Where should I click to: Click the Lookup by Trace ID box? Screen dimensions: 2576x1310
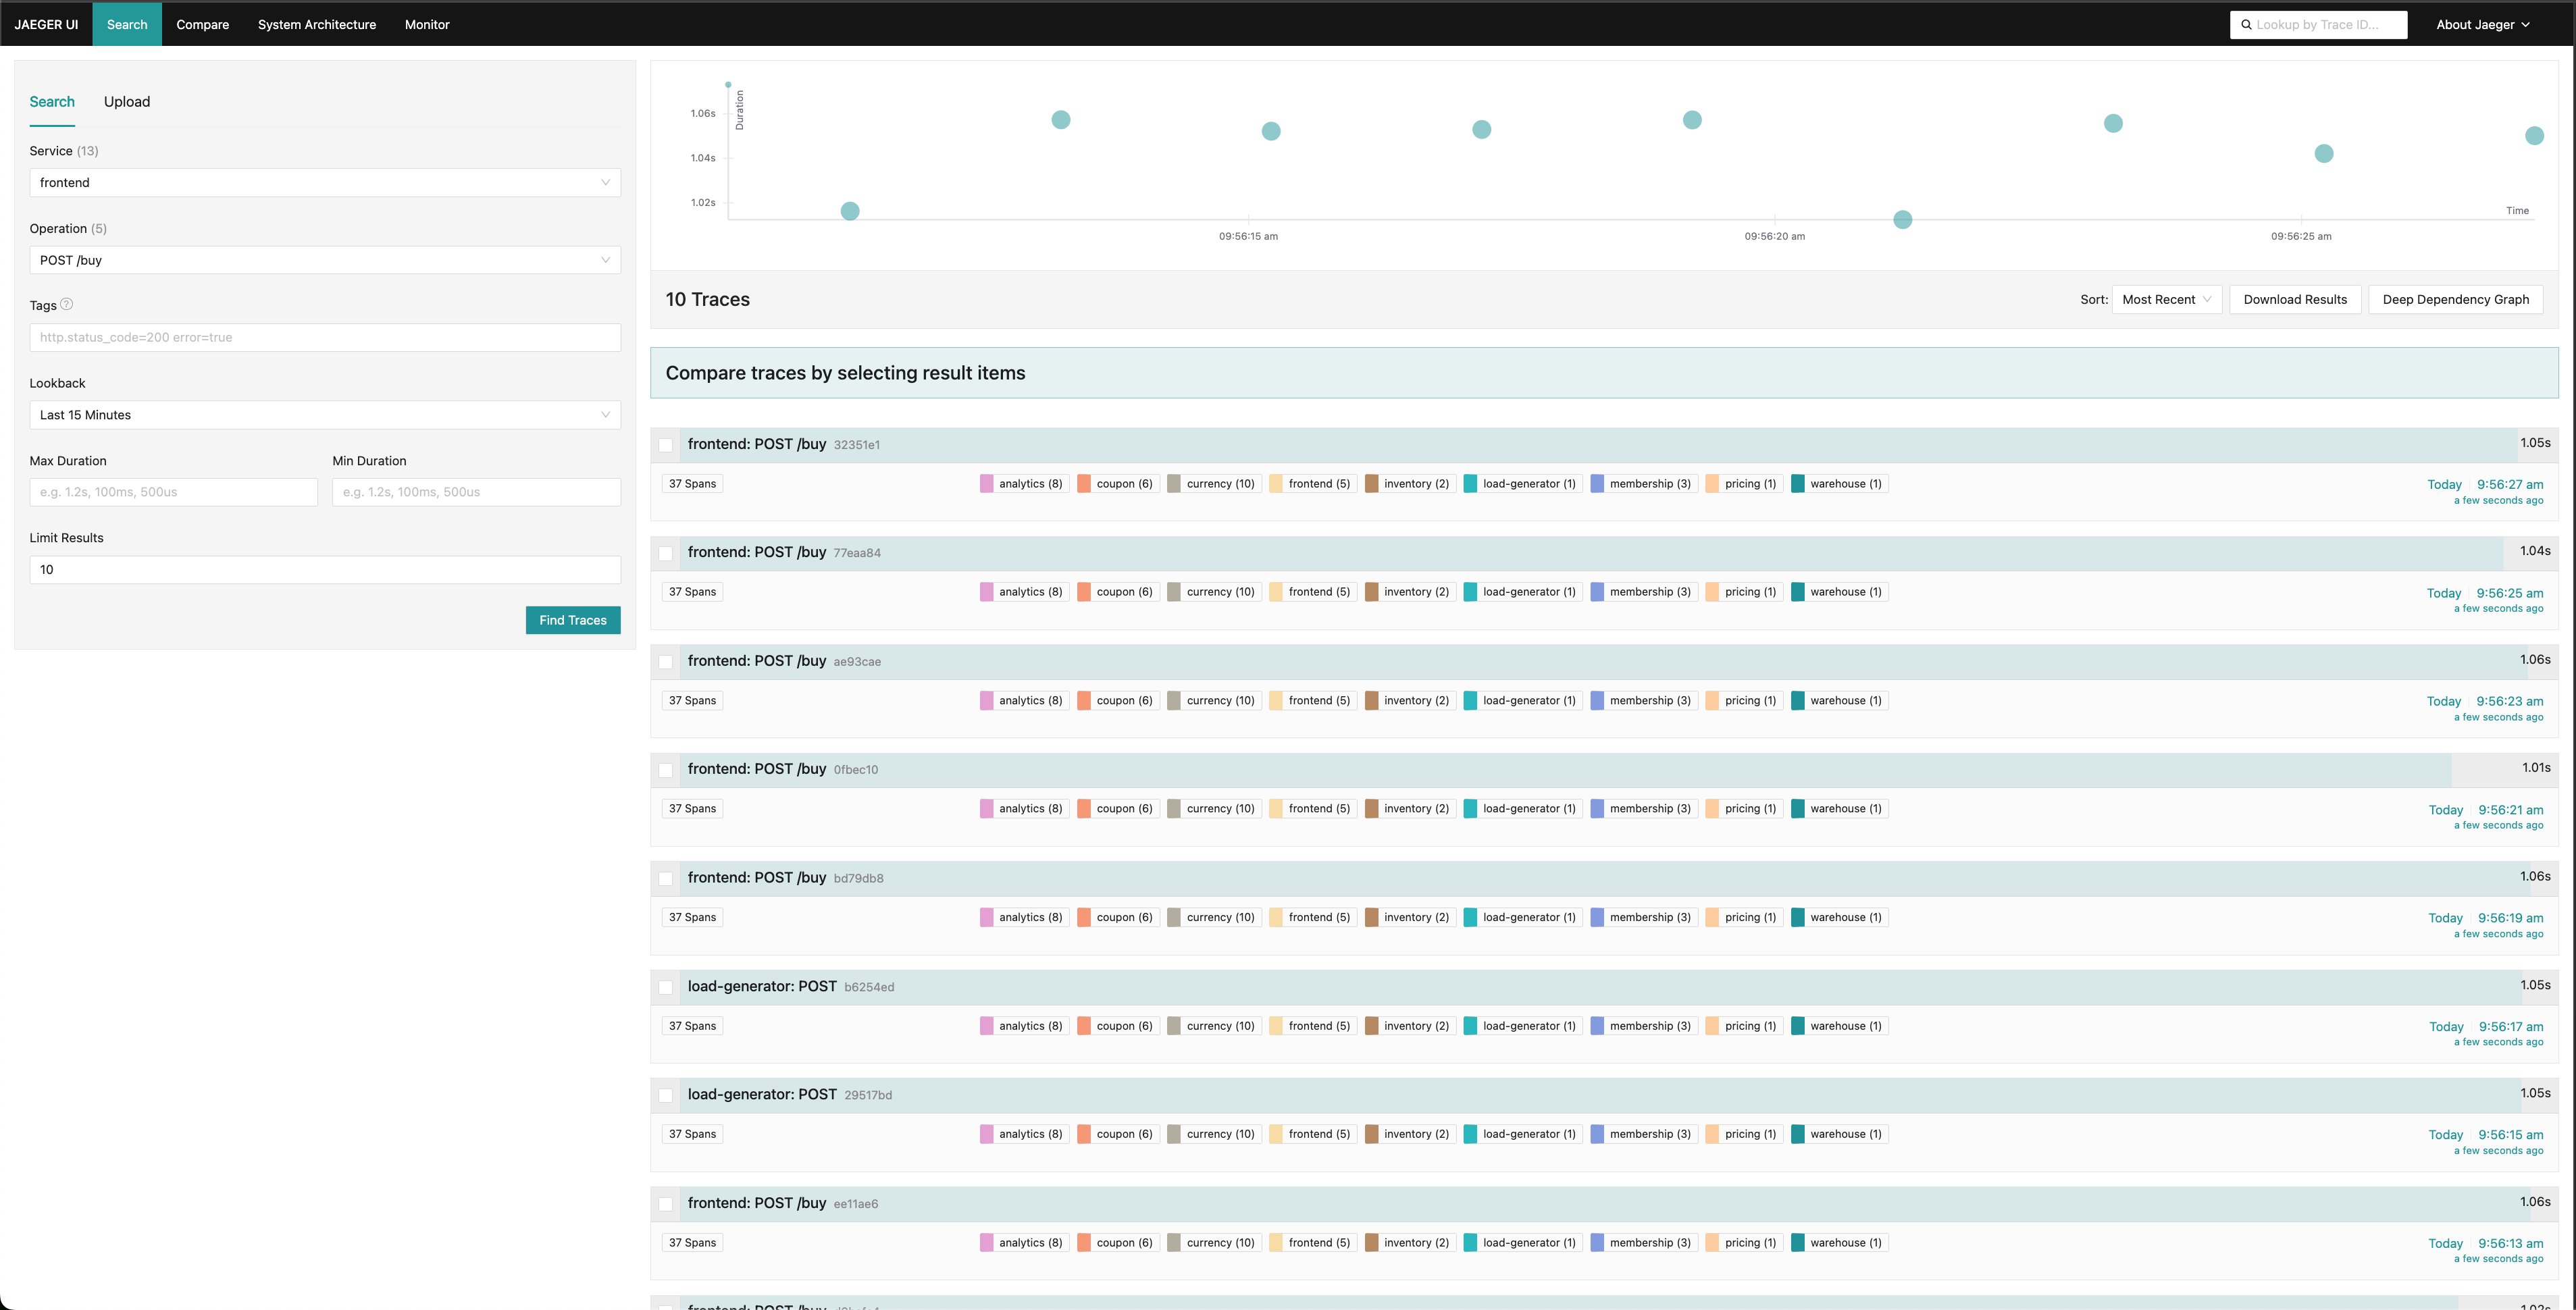pyautogui.click(x=2318, y=25)
